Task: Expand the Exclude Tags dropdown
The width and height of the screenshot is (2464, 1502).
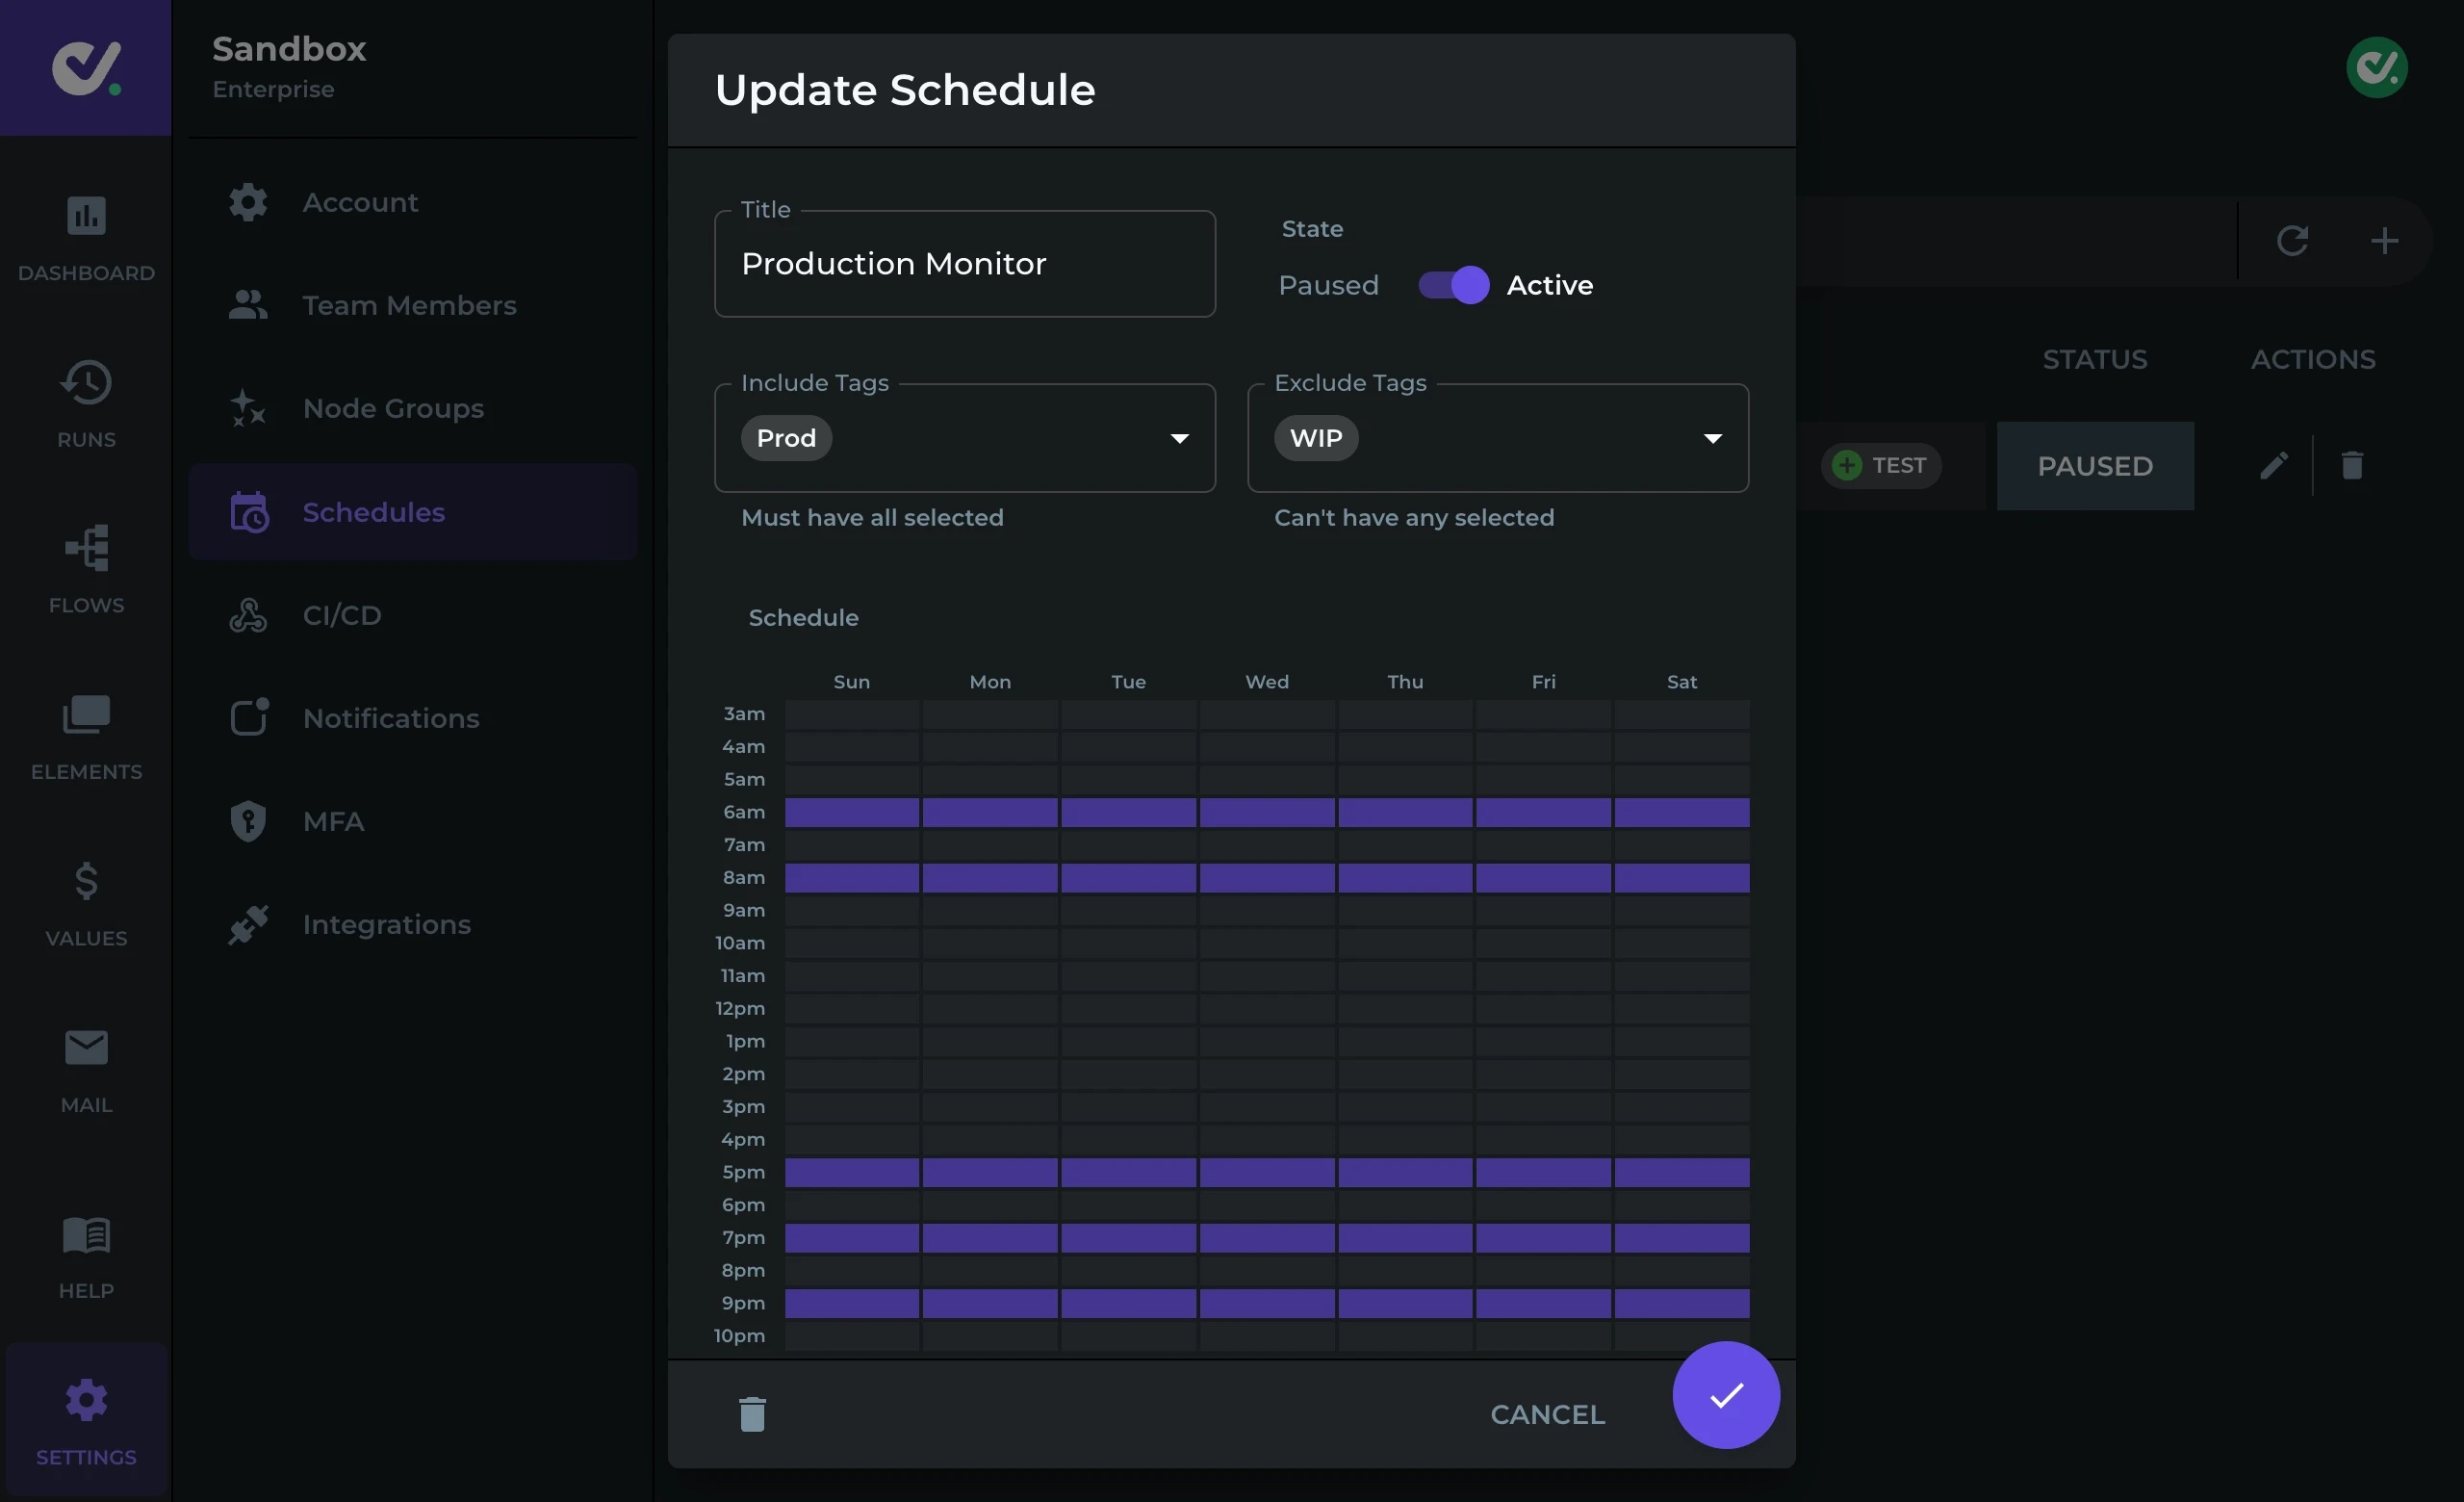Action: click(1709, 437)
